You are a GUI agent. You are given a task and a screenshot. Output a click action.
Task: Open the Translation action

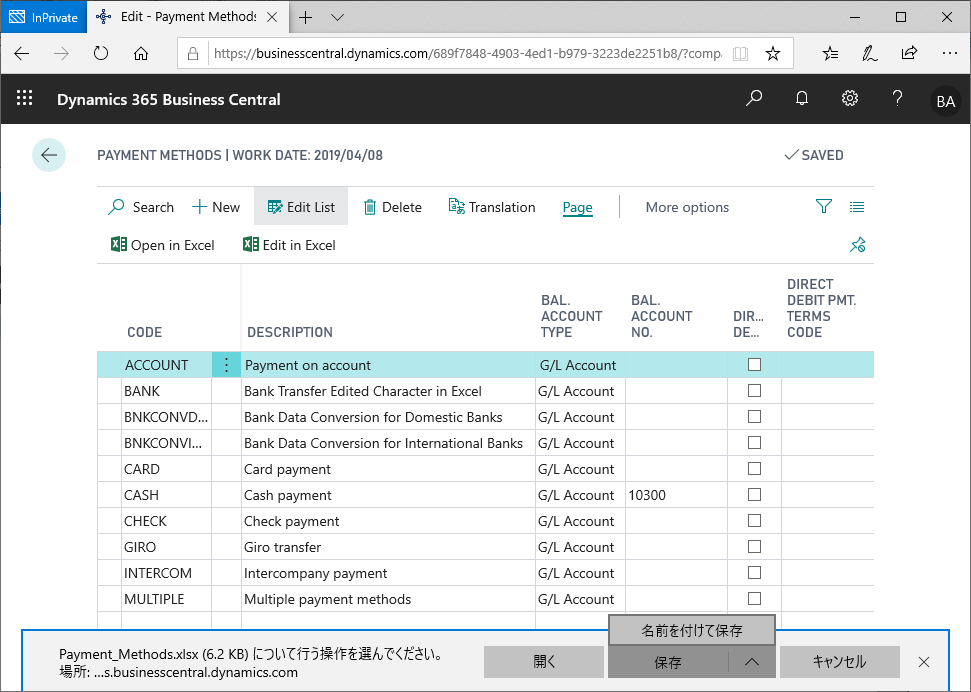[x=492, y=207]
